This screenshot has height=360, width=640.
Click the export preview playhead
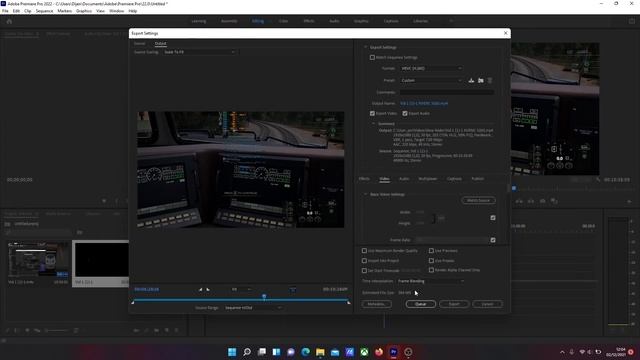click(x=264, y=296)
